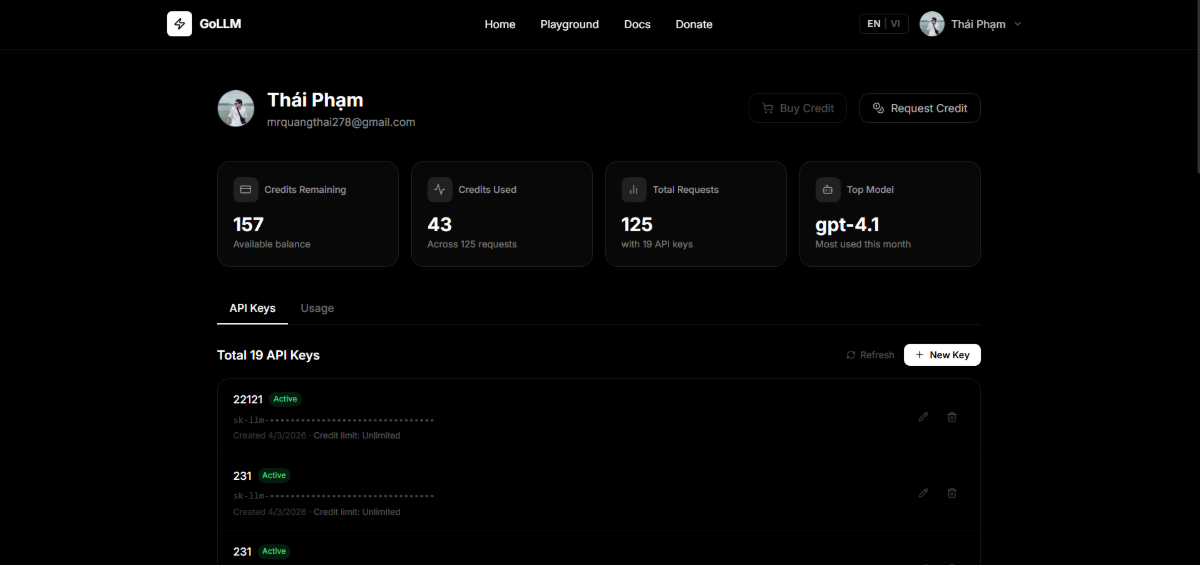
Task: Click the 157 credits remaining value
Action: click(x=248, y=225)
